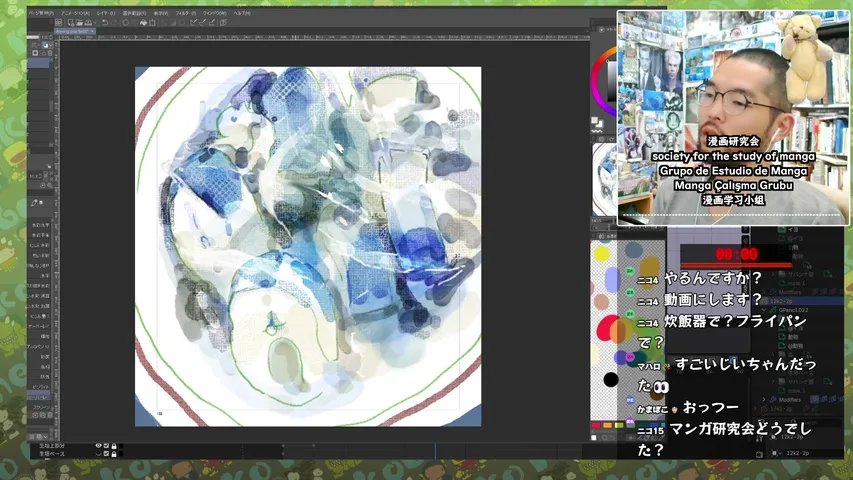Click the Redo arrow icon
Viewport: 853px width, 480px height.
(x=114, y=23)
